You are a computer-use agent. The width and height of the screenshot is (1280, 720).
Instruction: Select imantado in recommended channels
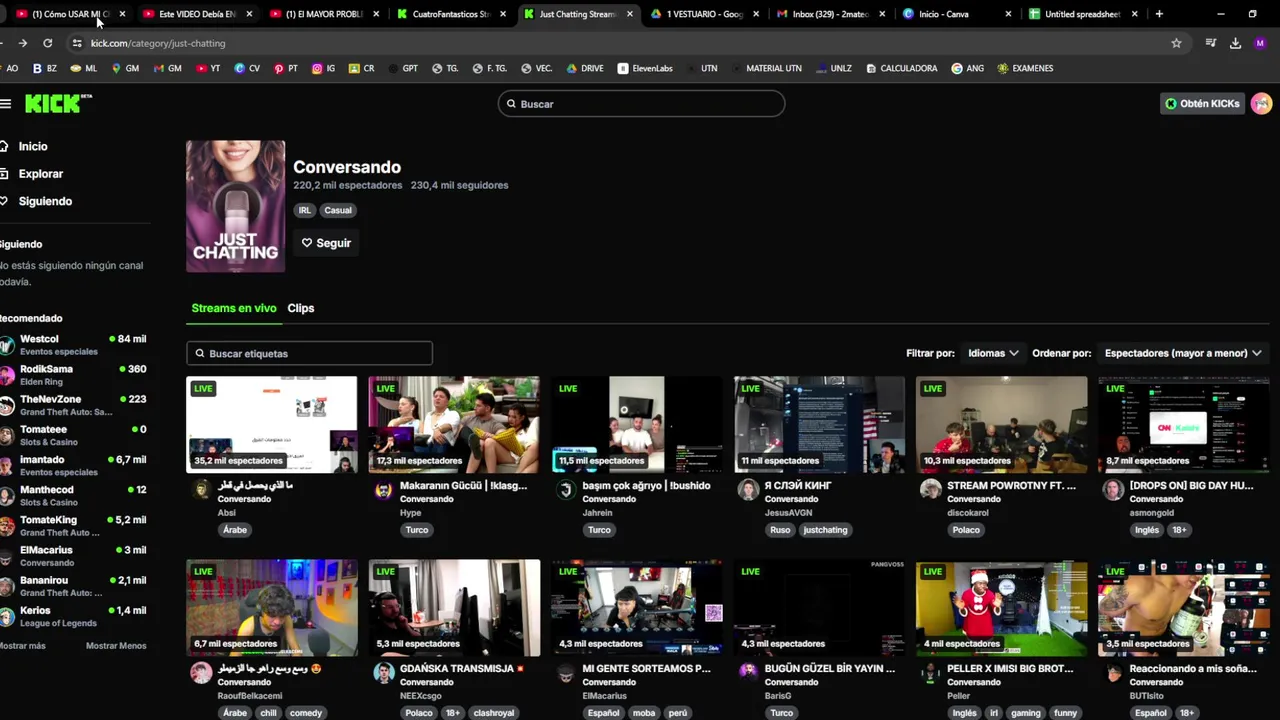[x=73, y=465]
